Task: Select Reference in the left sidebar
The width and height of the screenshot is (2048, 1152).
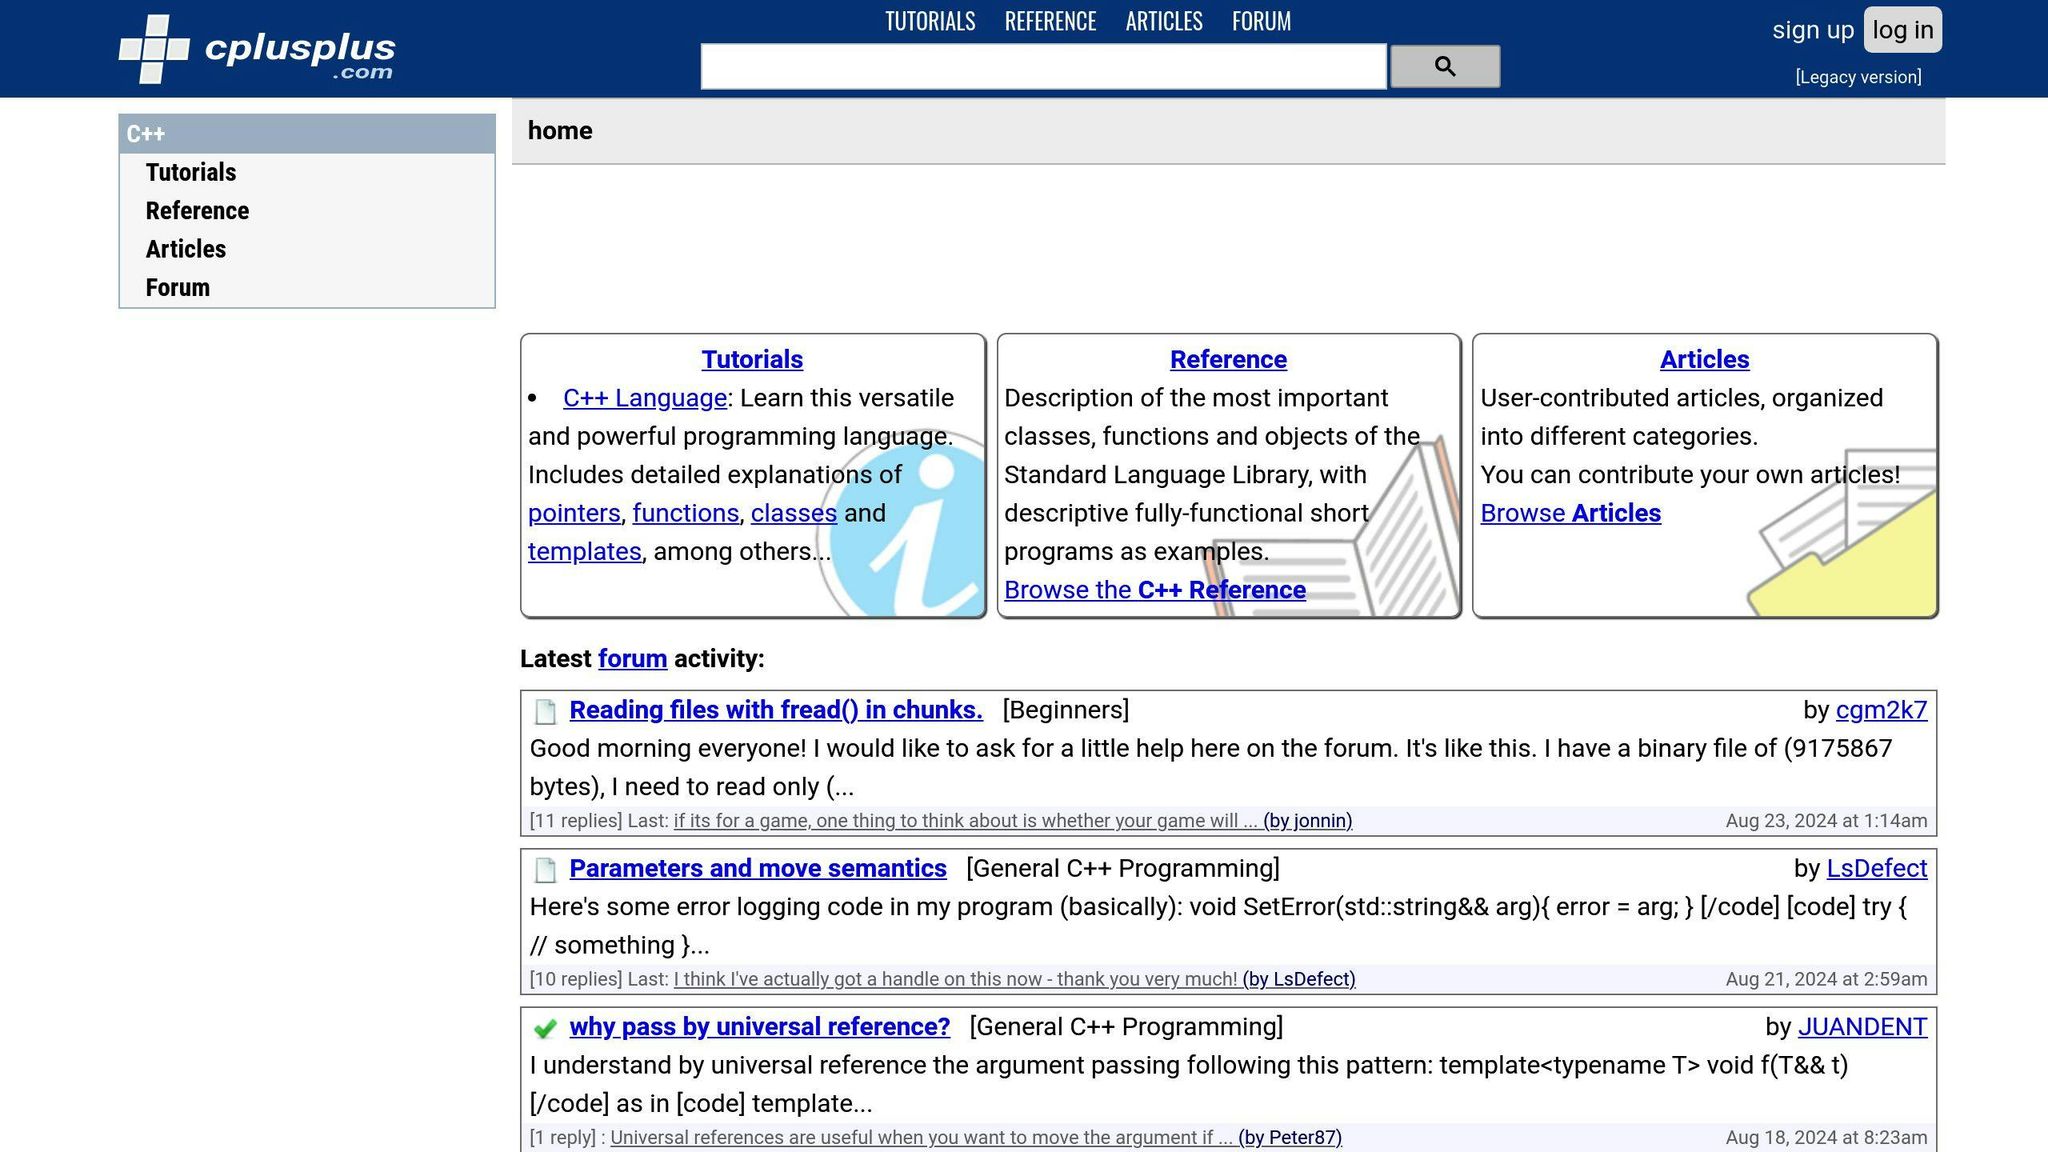Action: tap(197, 210)
